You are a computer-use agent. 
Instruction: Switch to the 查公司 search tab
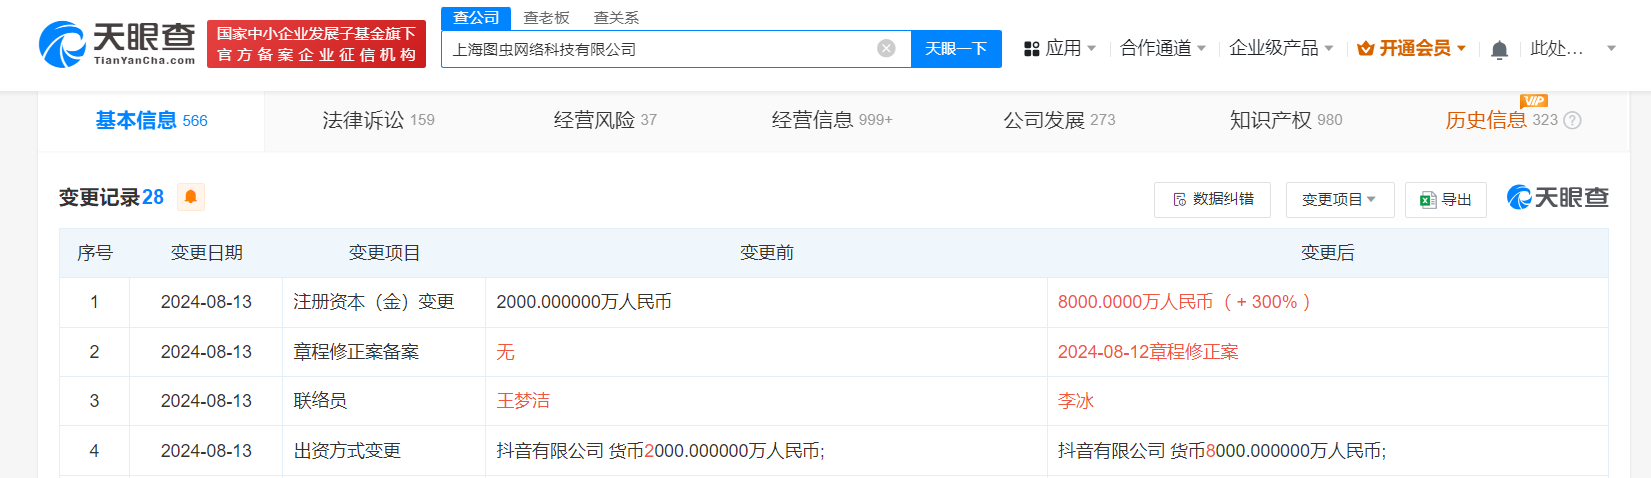click(476, 18)
